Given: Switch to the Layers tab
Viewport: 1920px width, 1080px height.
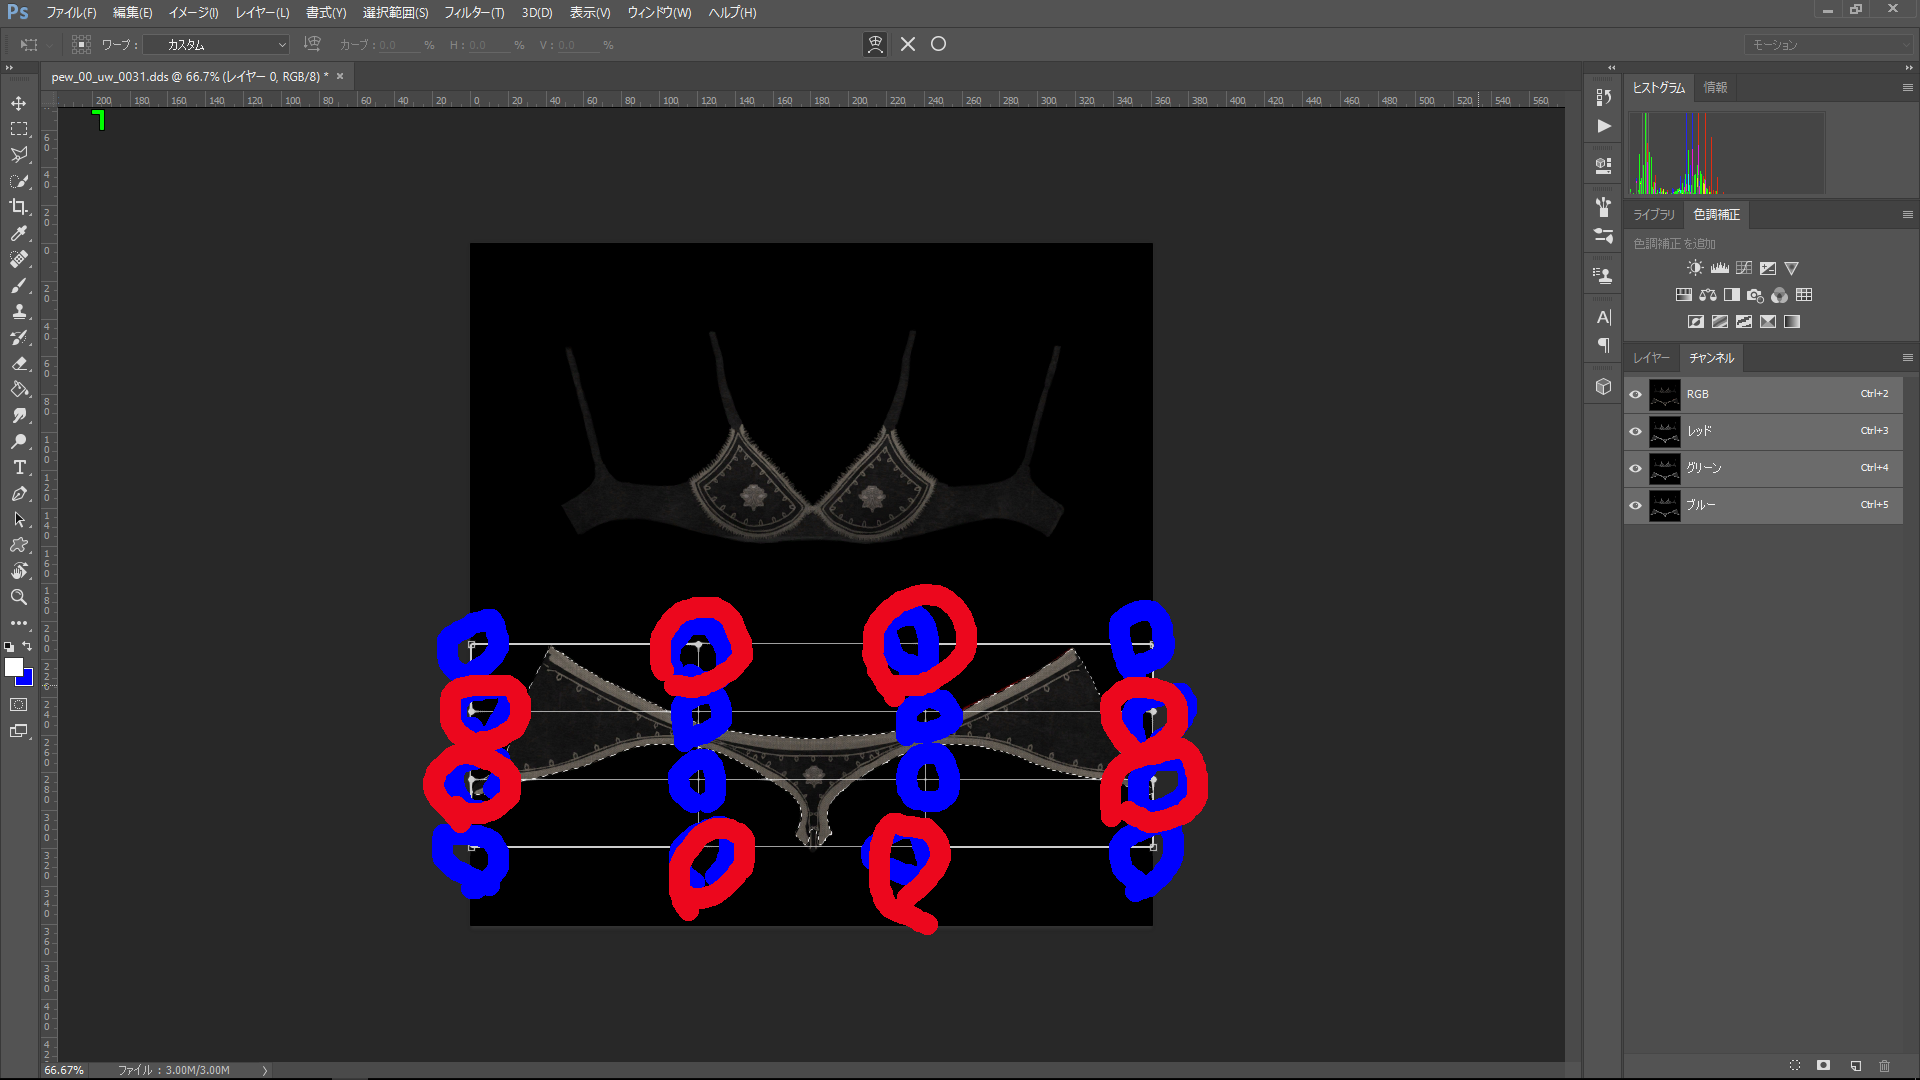Looking at the screenshot, I should click(1651, 358).
